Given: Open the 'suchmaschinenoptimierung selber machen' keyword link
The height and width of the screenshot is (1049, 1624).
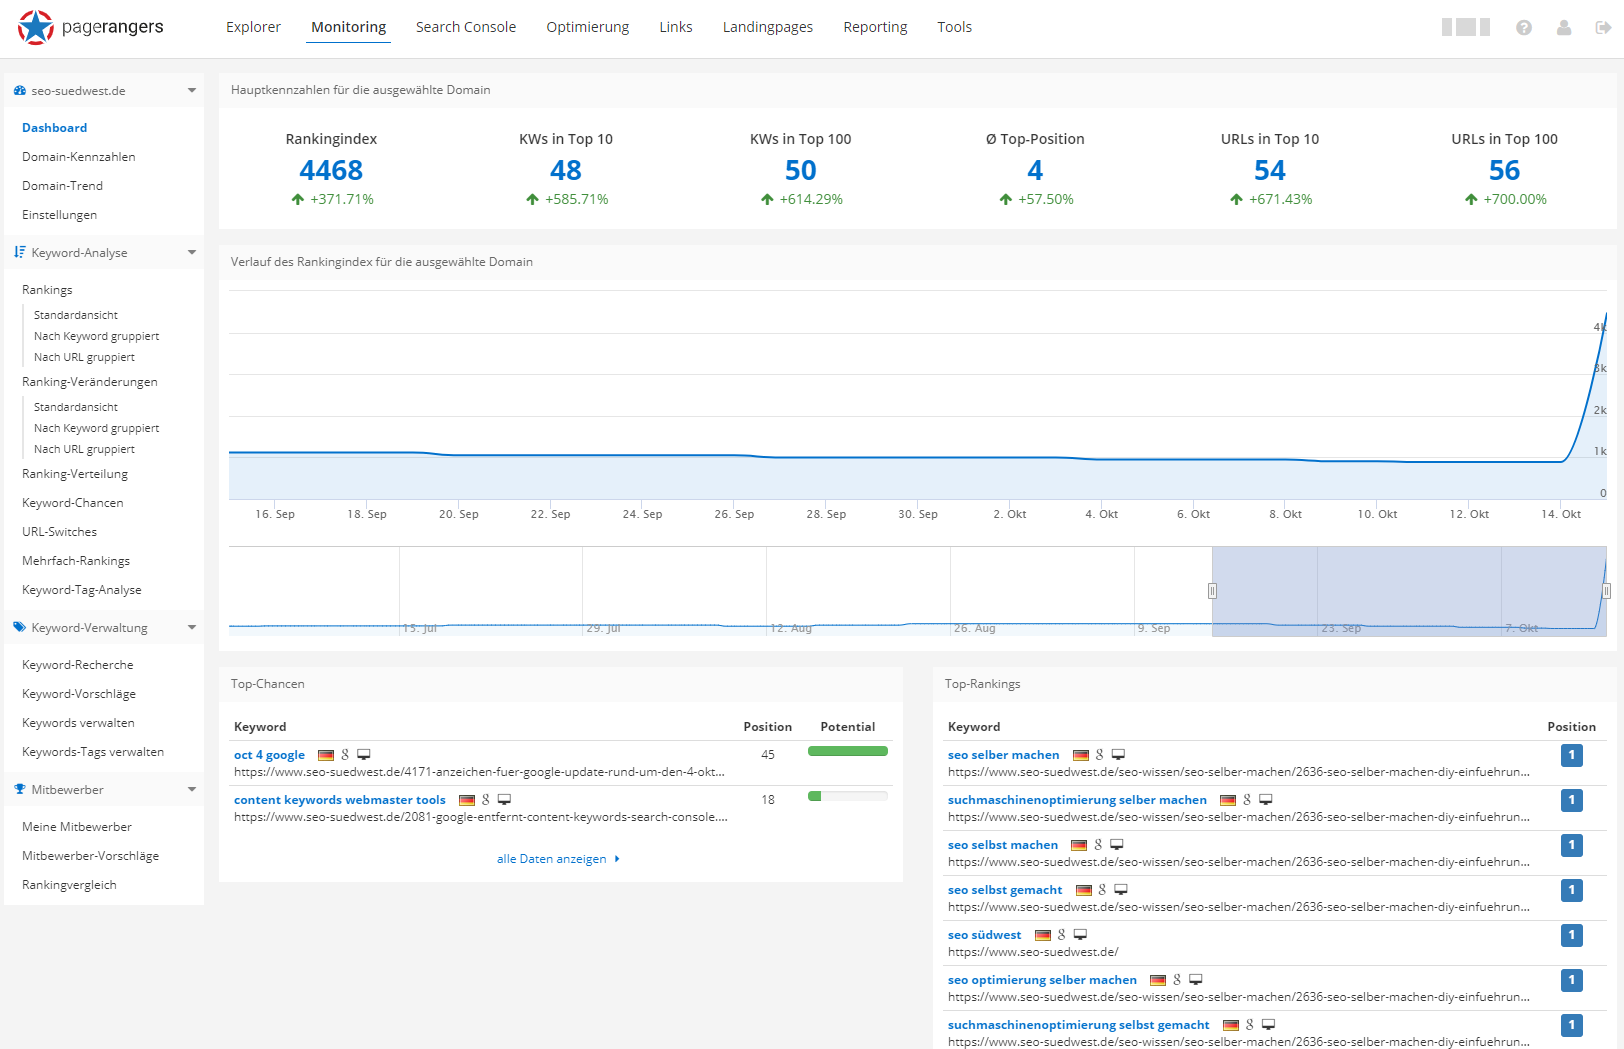Looking at the screenshot, I should click(1077, 799).
